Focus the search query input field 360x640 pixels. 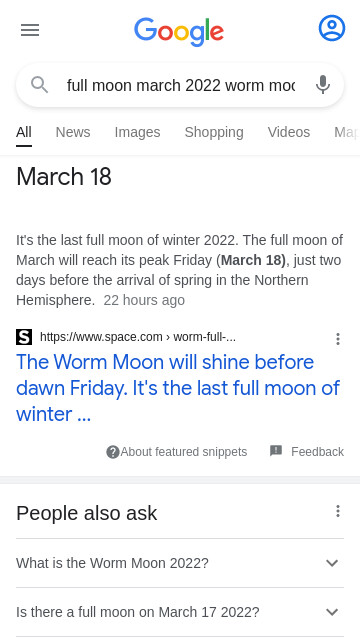click(181, 85)
